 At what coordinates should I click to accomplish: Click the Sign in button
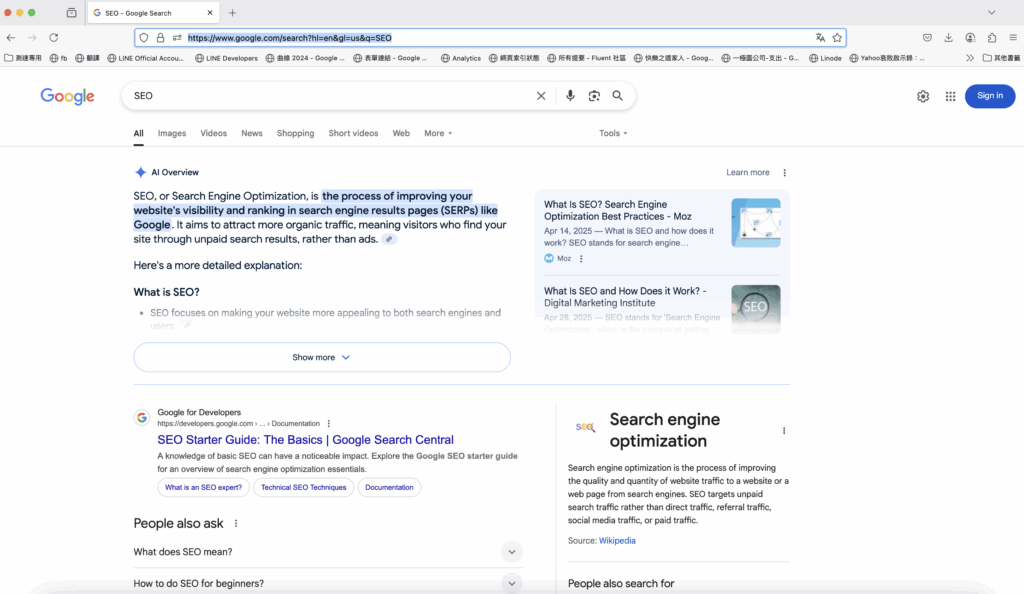coord(989,96)
